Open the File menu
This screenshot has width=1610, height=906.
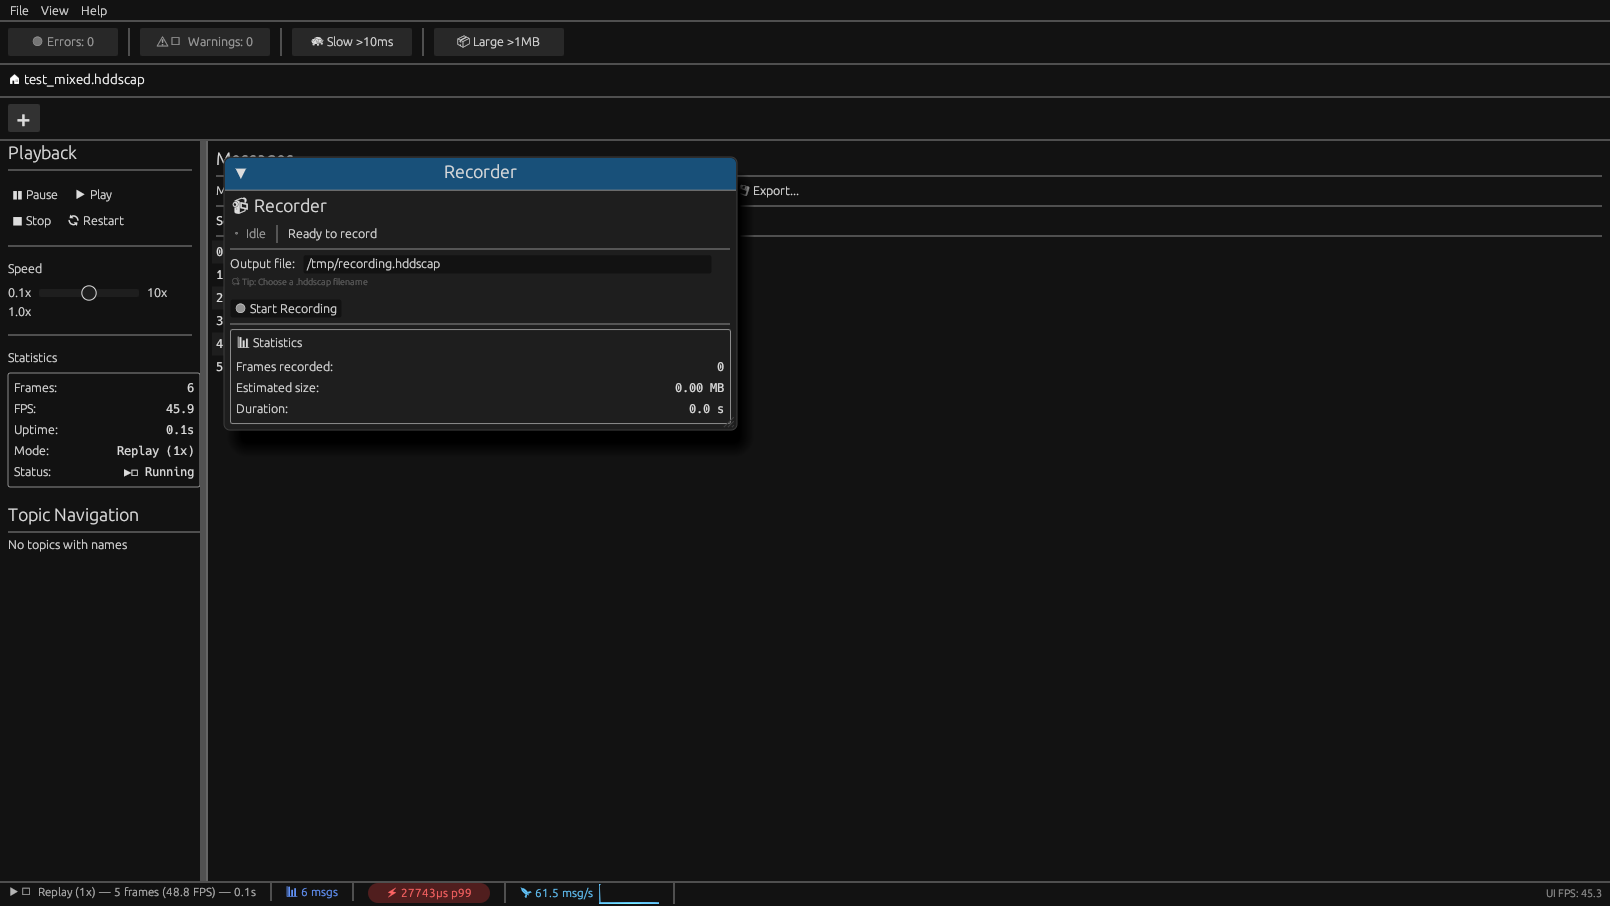[x=19, y=10]
